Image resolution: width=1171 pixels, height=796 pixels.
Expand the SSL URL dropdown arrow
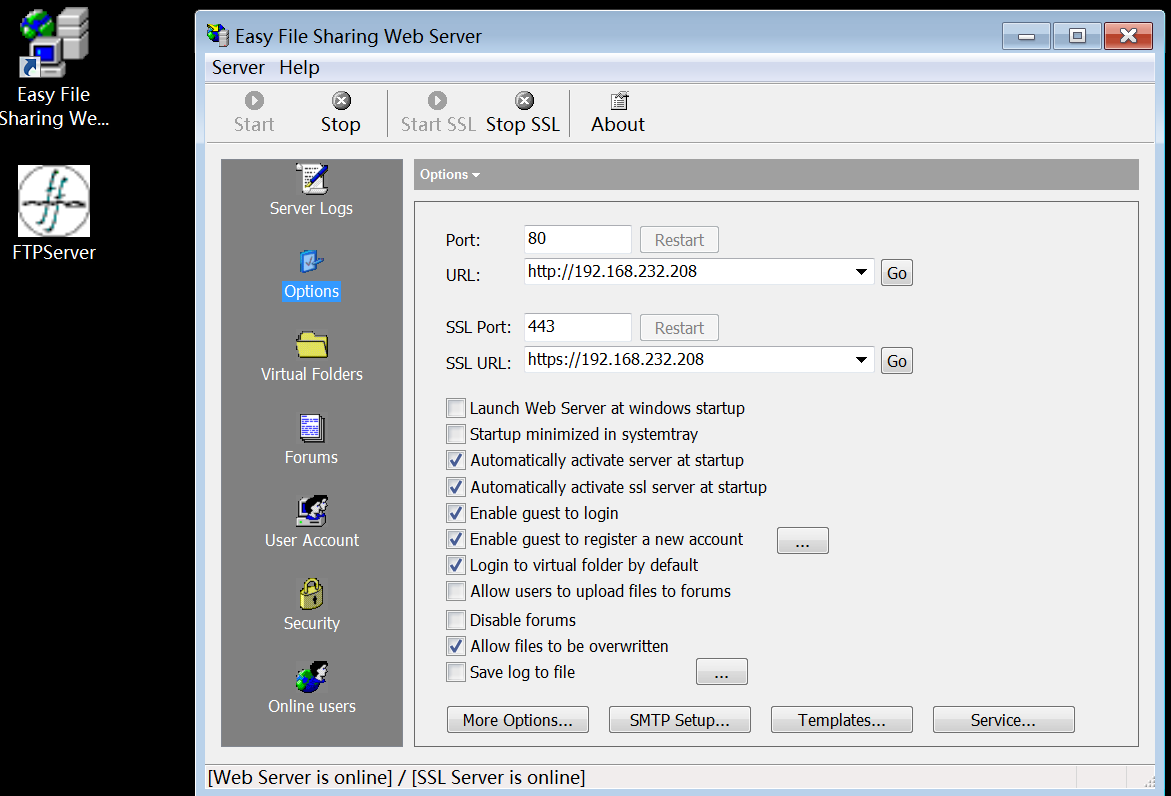[861, 360]
